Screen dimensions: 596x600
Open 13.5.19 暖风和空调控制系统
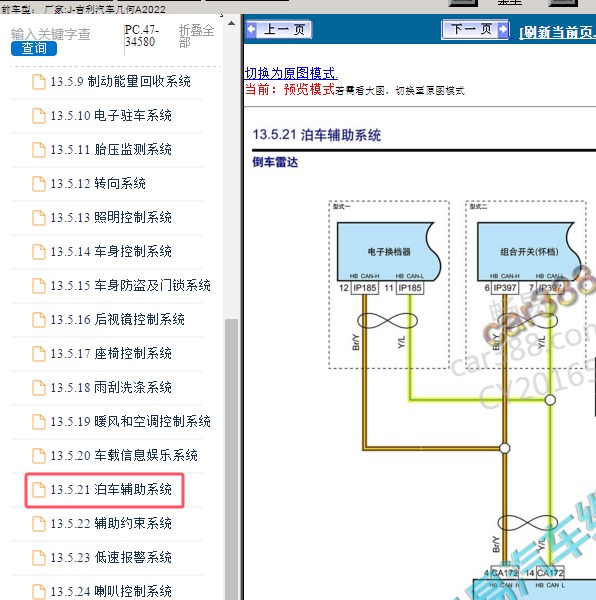(x=130, y=422)
